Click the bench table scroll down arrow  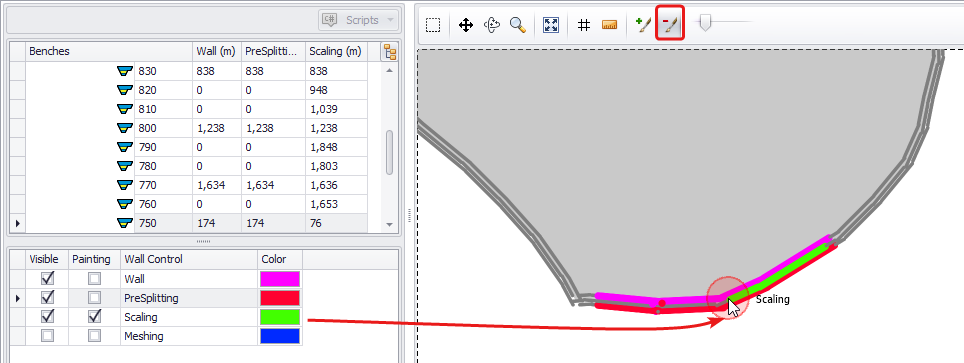tap(389, 225)
